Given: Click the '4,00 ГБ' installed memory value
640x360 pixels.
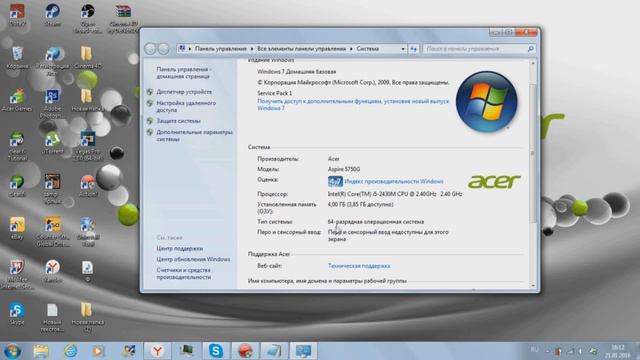Looking at the screenshot, I should pyautogui.click(x=360, y=204).
